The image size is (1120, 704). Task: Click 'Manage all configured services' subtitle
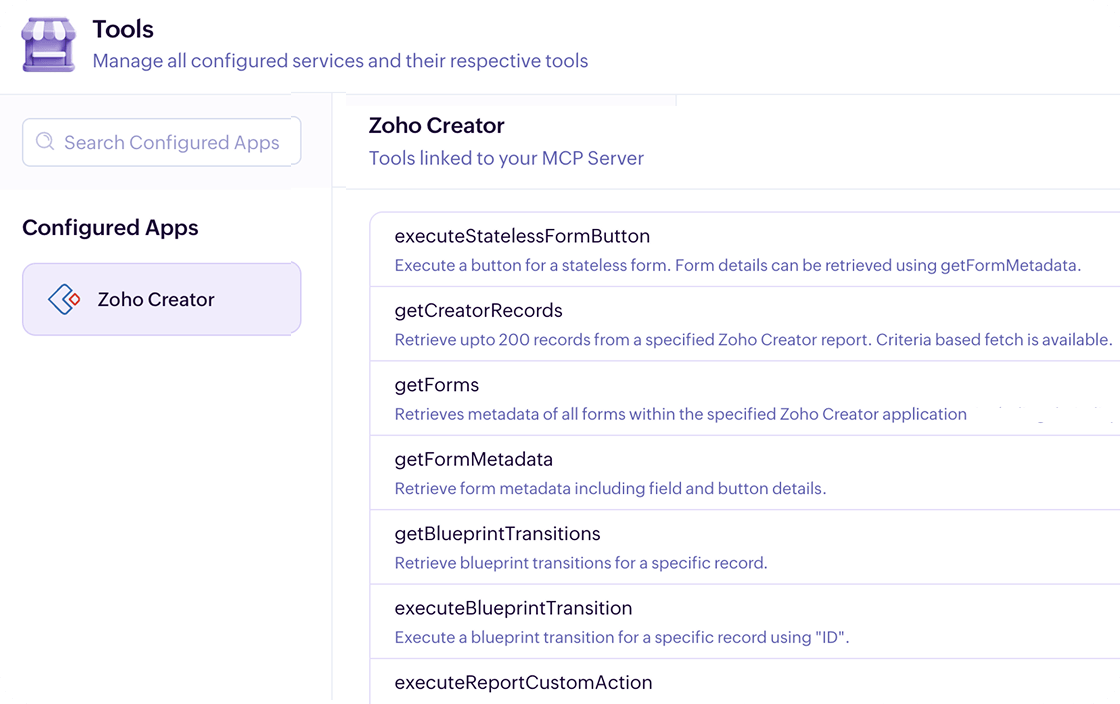click(340, 61)
